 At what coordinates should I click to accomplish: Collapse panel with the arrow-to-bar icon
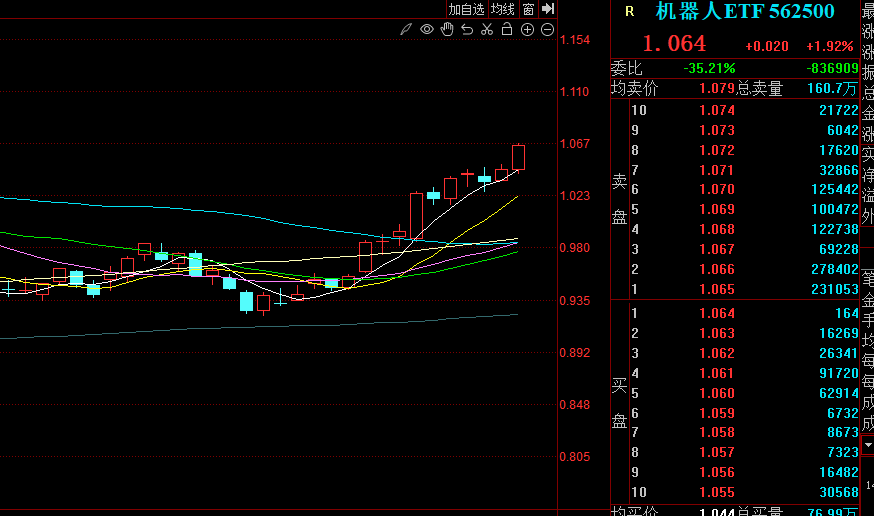pos(548,9)
